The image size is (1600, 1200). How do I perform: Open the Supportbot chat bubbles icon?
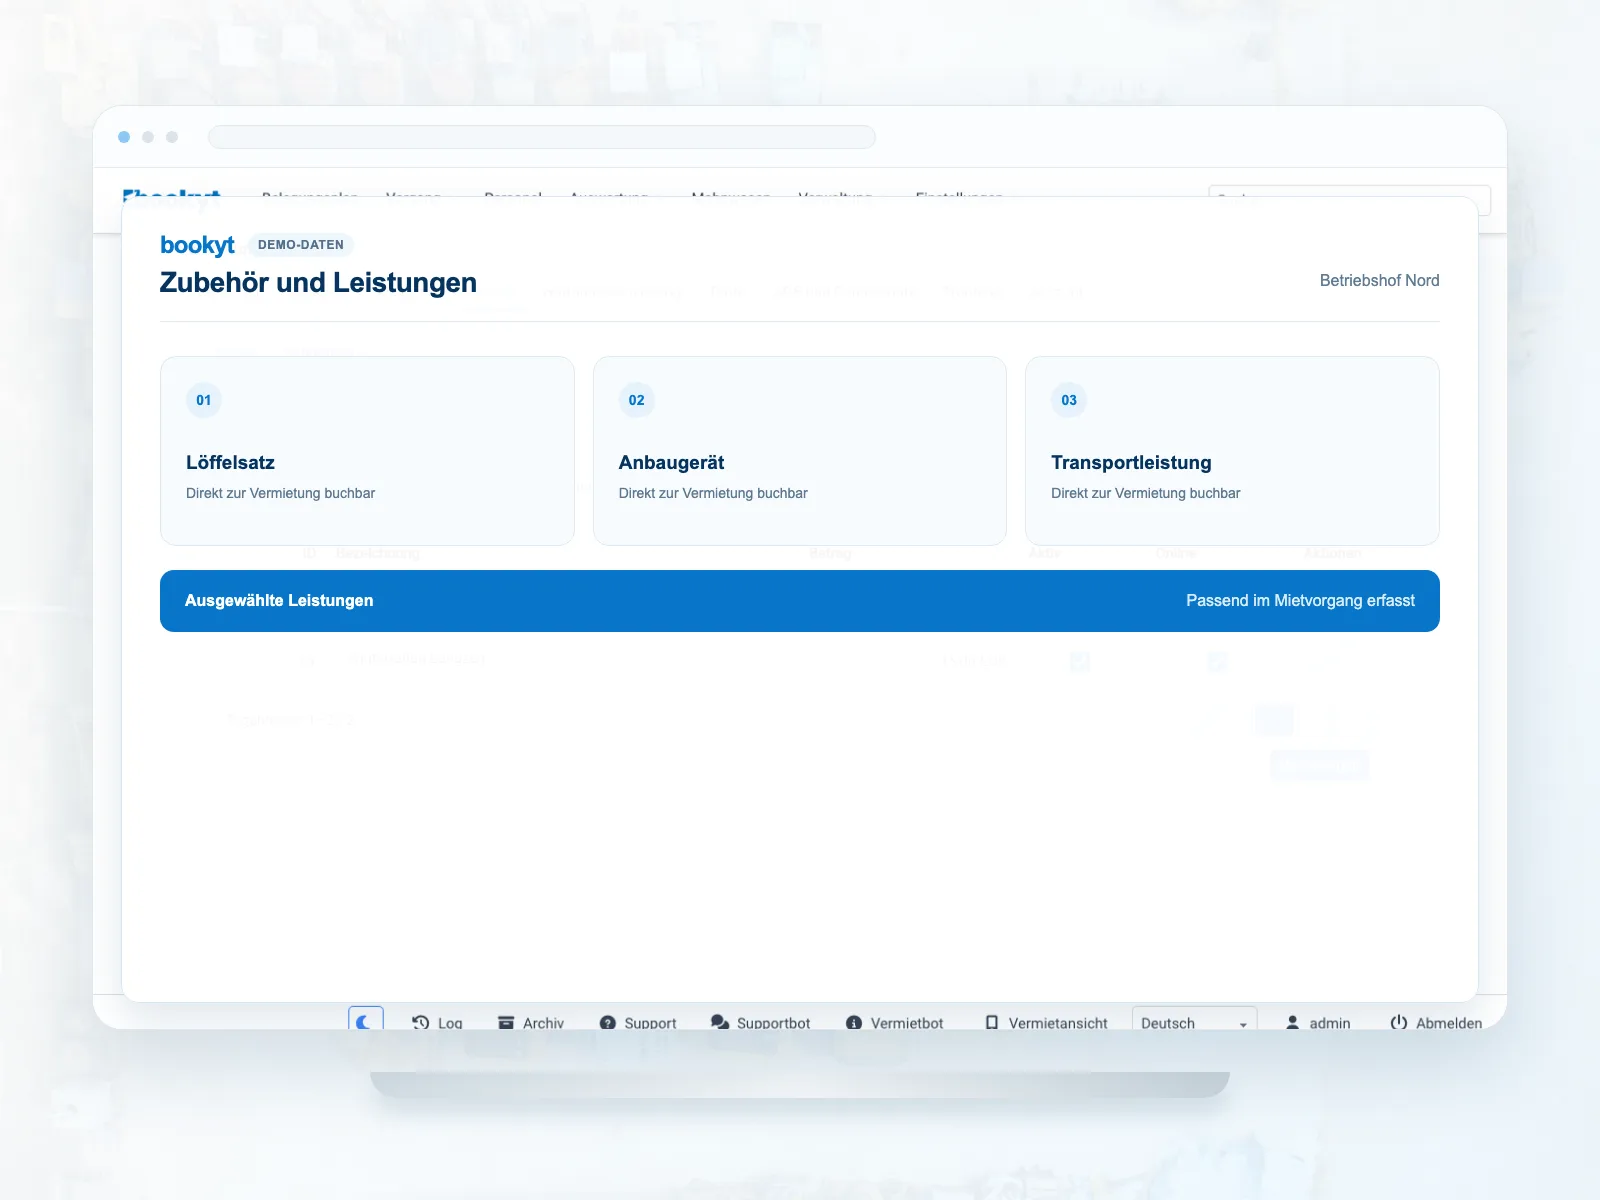coord(720,1022)
